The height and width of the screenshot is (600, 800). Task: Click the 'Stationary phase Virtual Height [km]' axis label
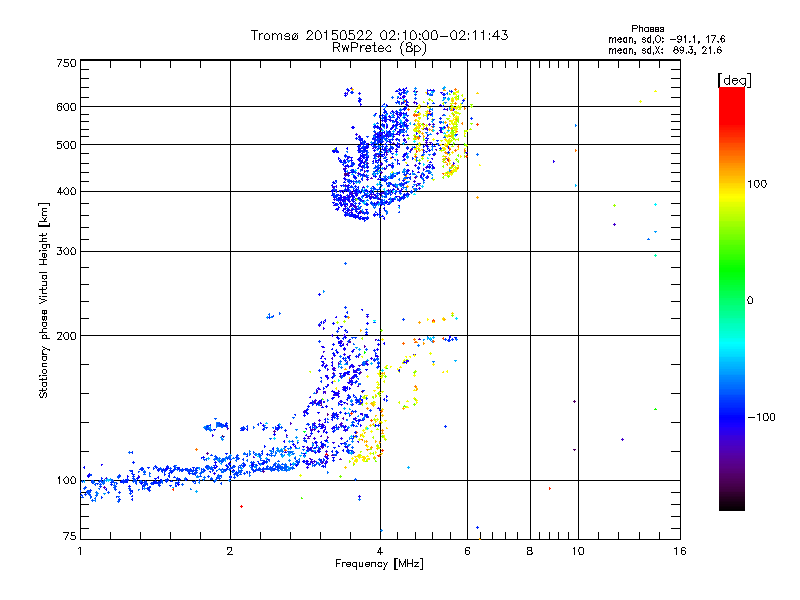click(44, 300)
